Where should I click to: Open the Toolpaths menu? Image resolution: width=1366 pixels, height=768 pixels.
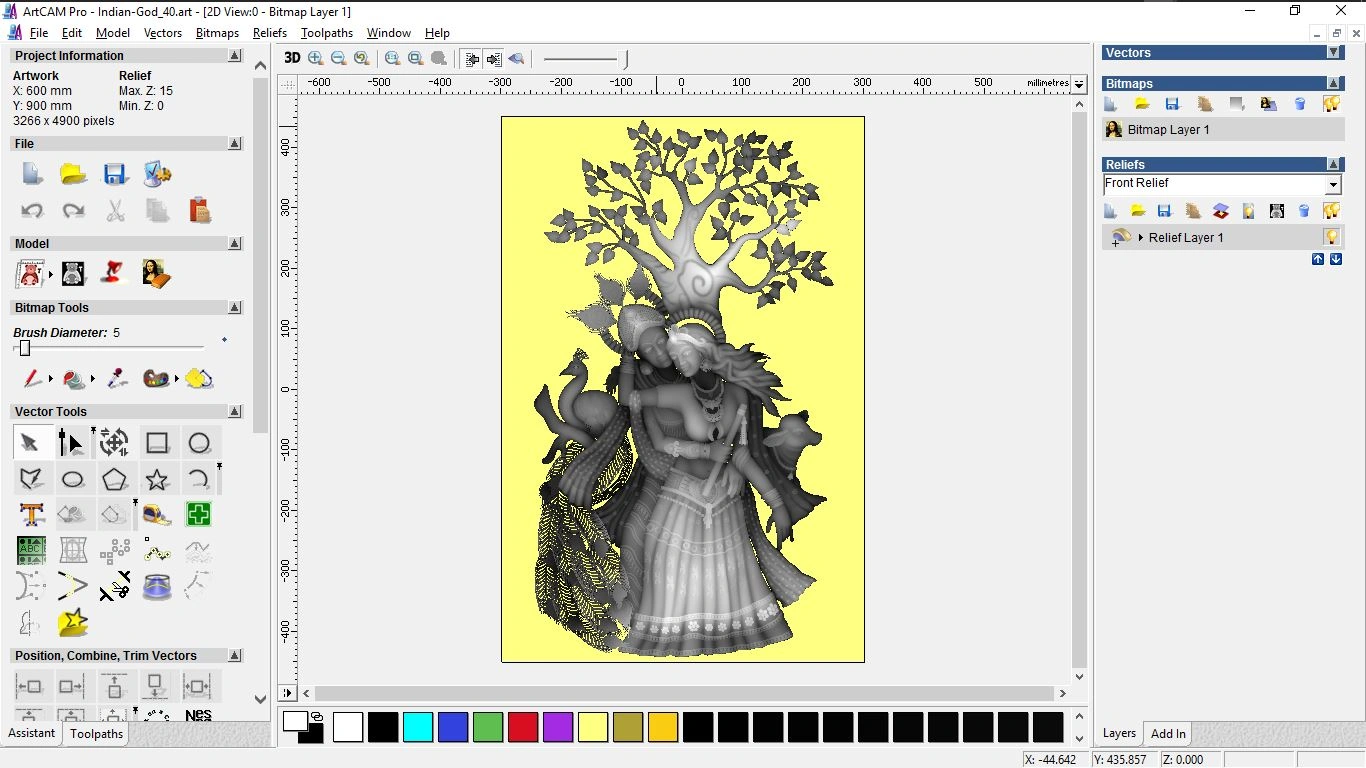click(x=326, y=33)
